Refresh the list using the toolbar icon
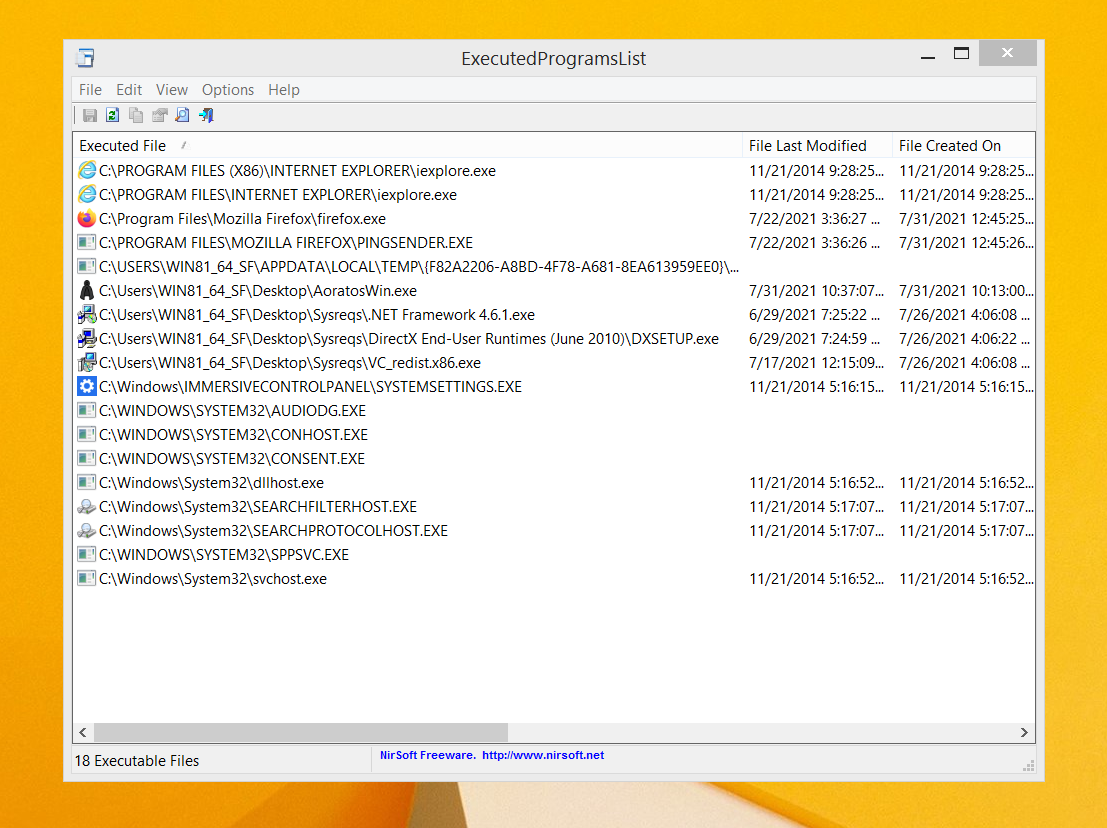1107x828 pixels. [x=113, y=115]
